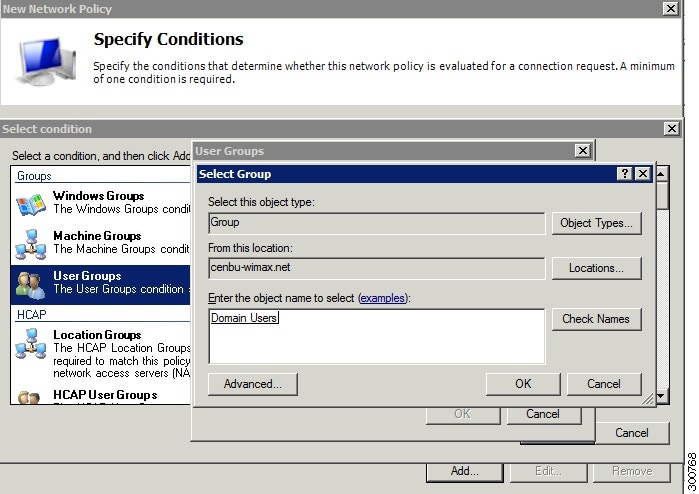Viewport: 699px width, 494px height.
Task: Cancel the Select Group dialog
Action: click(x=604, y=384)
